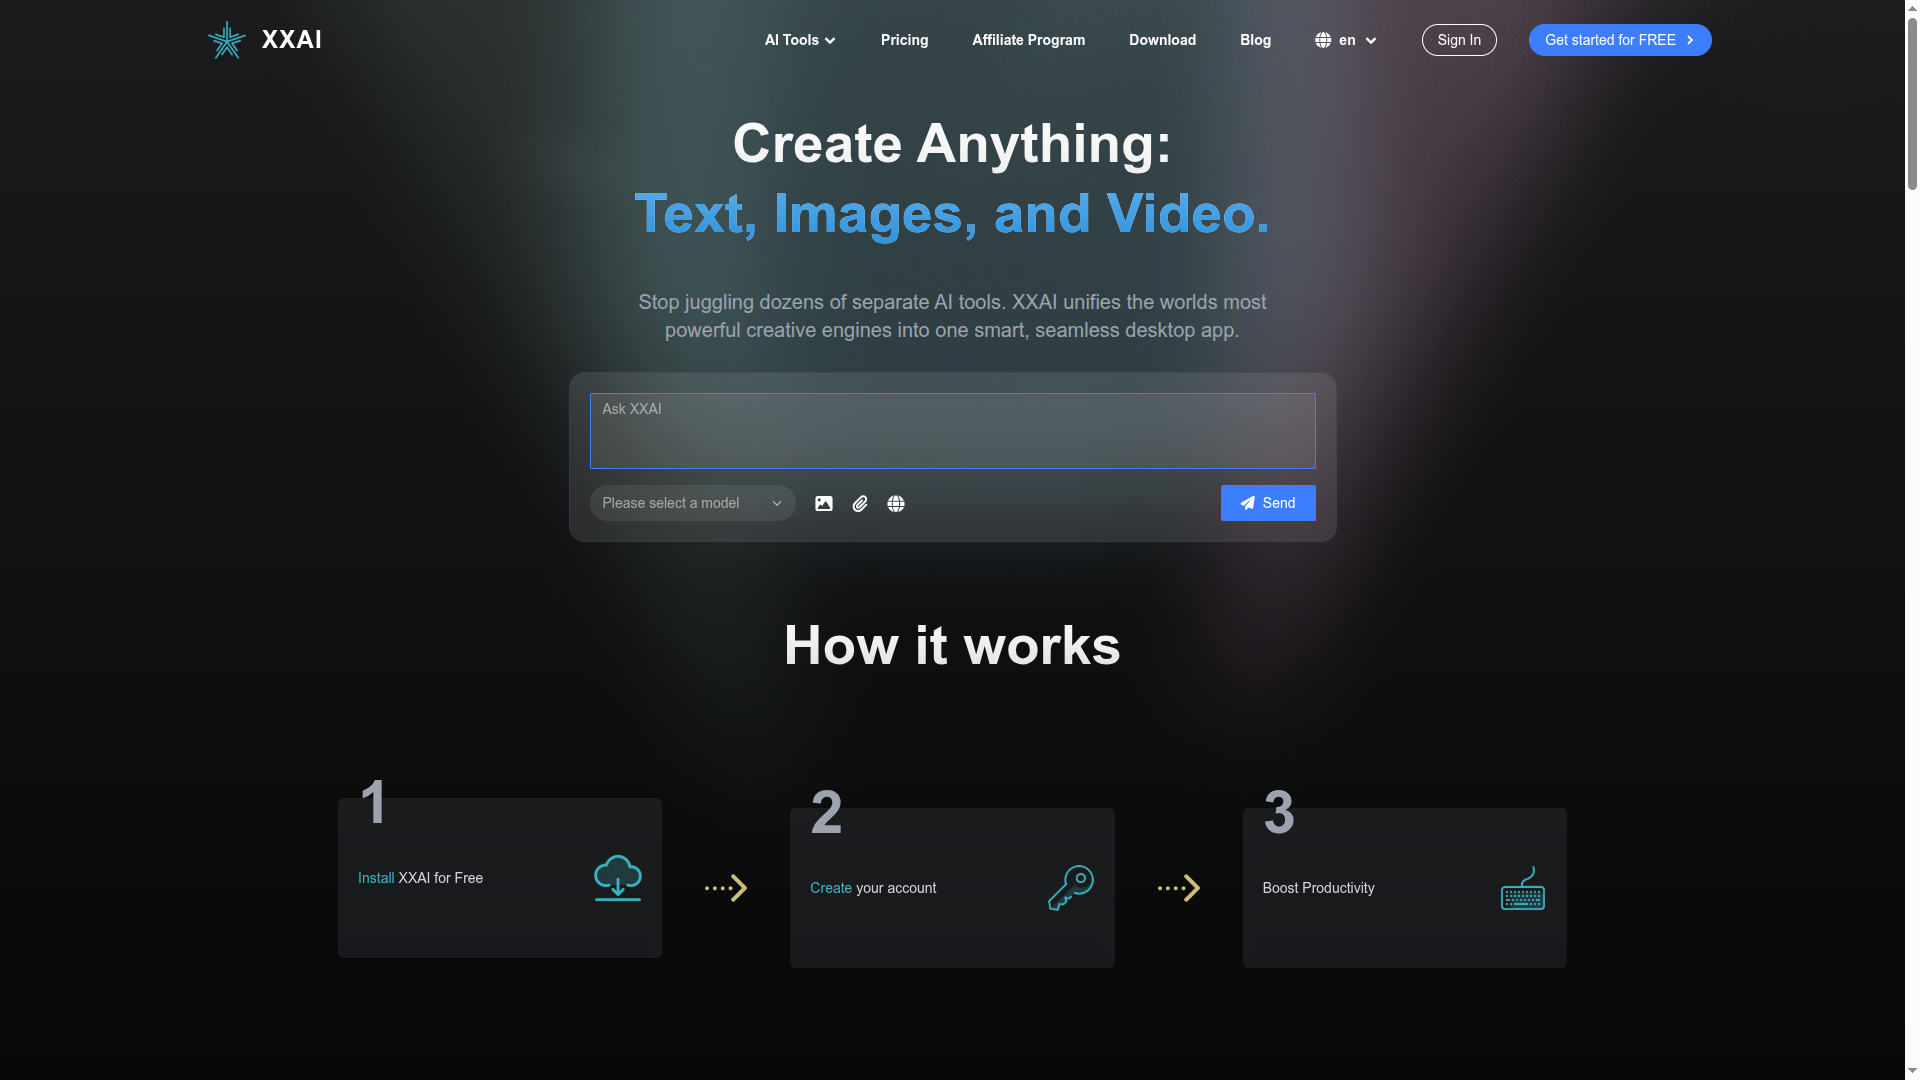
Task: Go to the Pricing page
Action: (904, 40)
